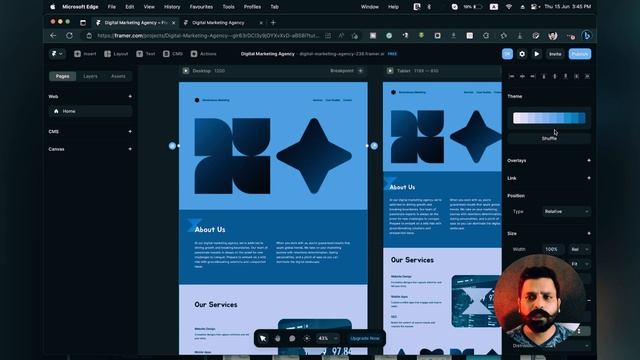
Task: Click the Invite button
Action: [x=555, y=54]
